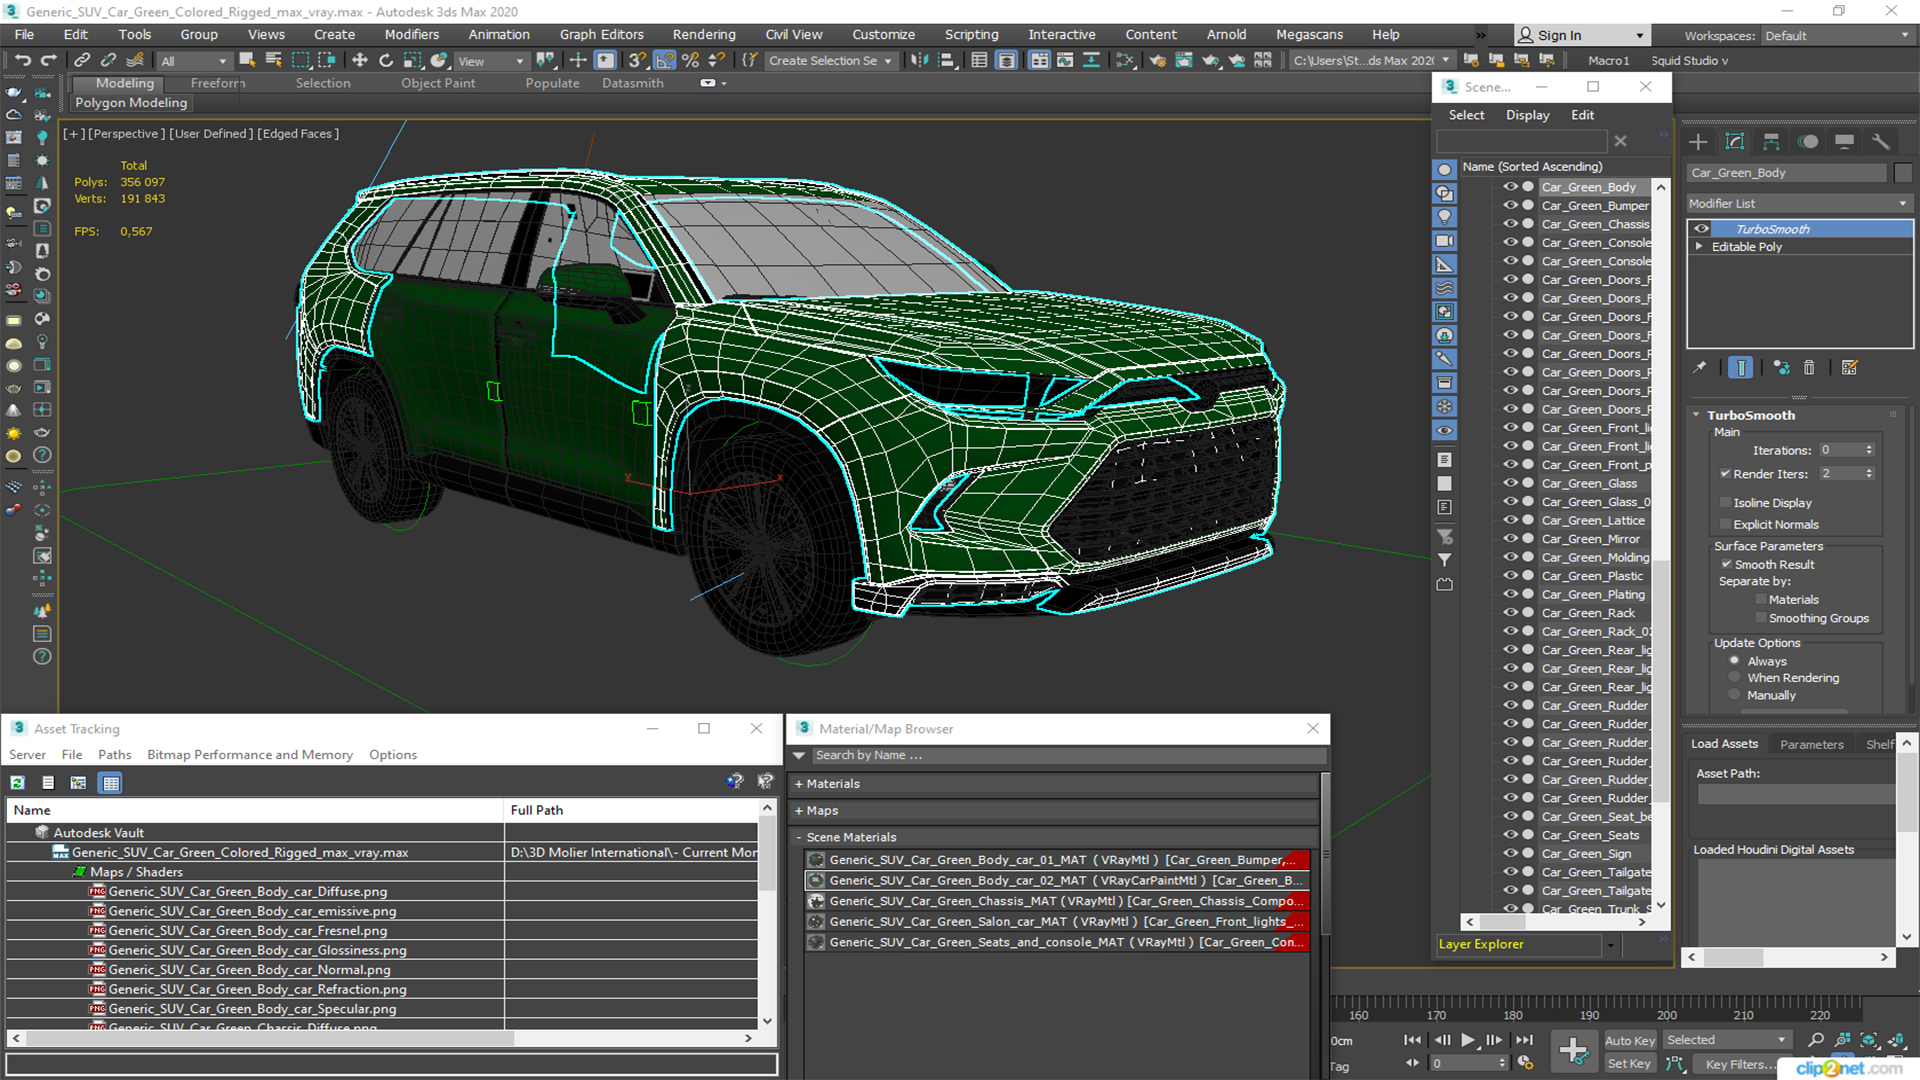This screenshot has width=1920, height=1080.
Task: Click the Redo arrow in main toolbar
Action: tap(48, 60)
